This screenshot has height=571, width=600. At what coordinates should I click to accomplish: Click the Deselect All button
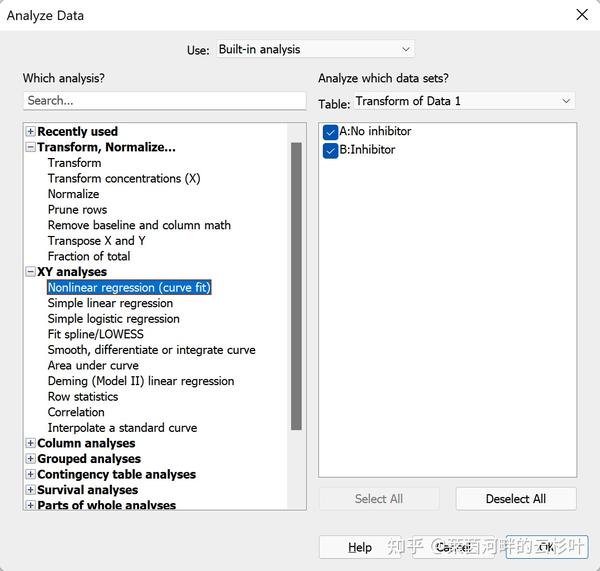(x=516, y=499)
